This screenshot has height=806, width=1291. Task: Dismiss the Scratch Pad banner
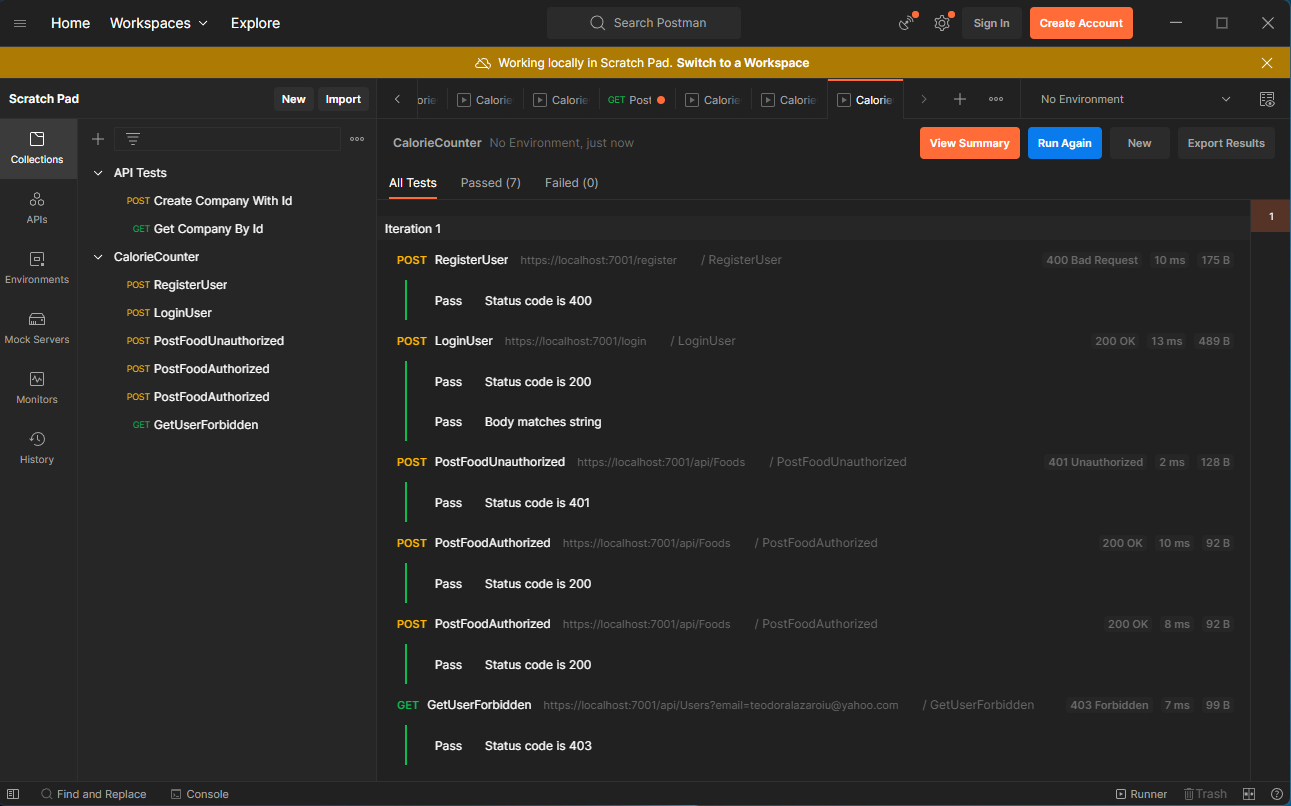[x=1267, y=63]
